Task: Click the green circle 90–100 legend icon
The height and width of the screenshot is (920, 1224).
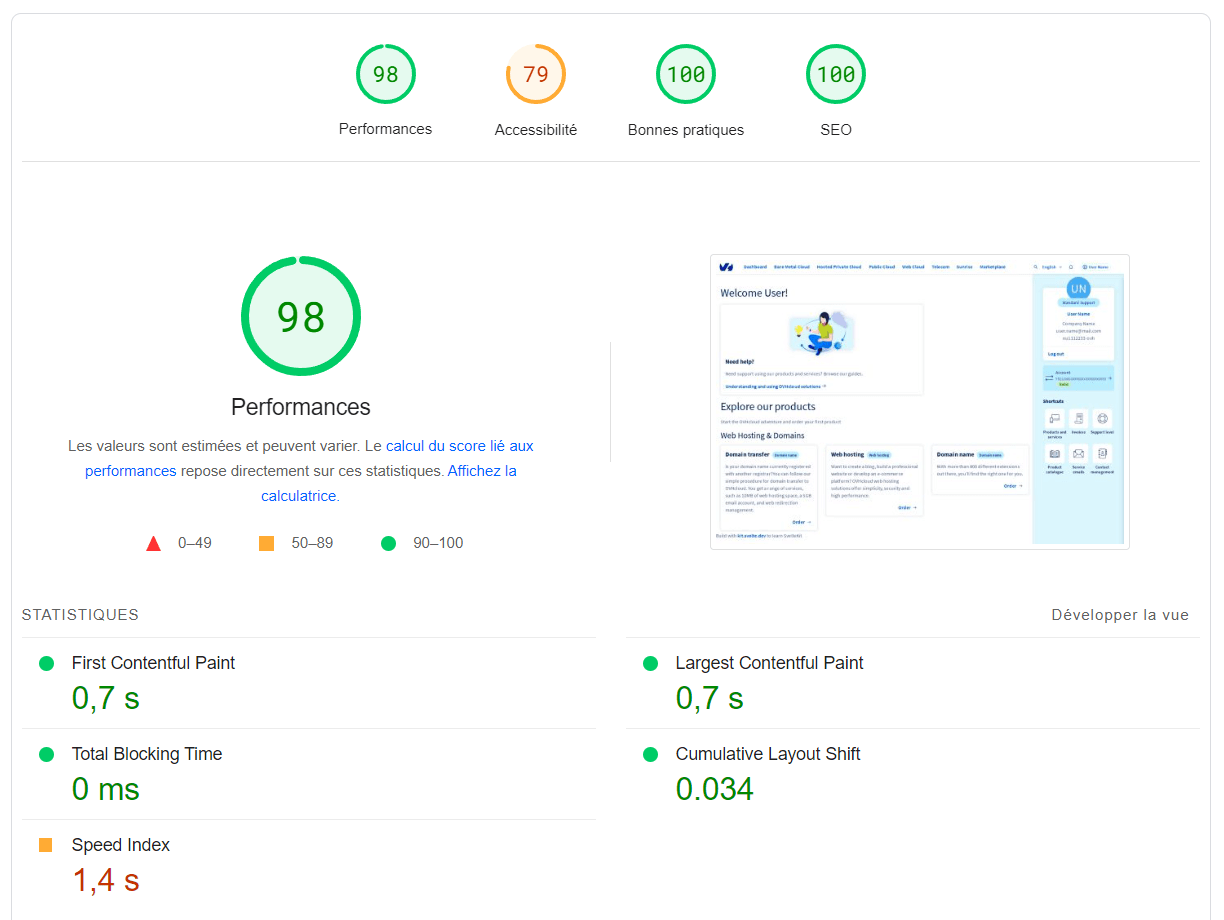Action: tap(388, 544)
